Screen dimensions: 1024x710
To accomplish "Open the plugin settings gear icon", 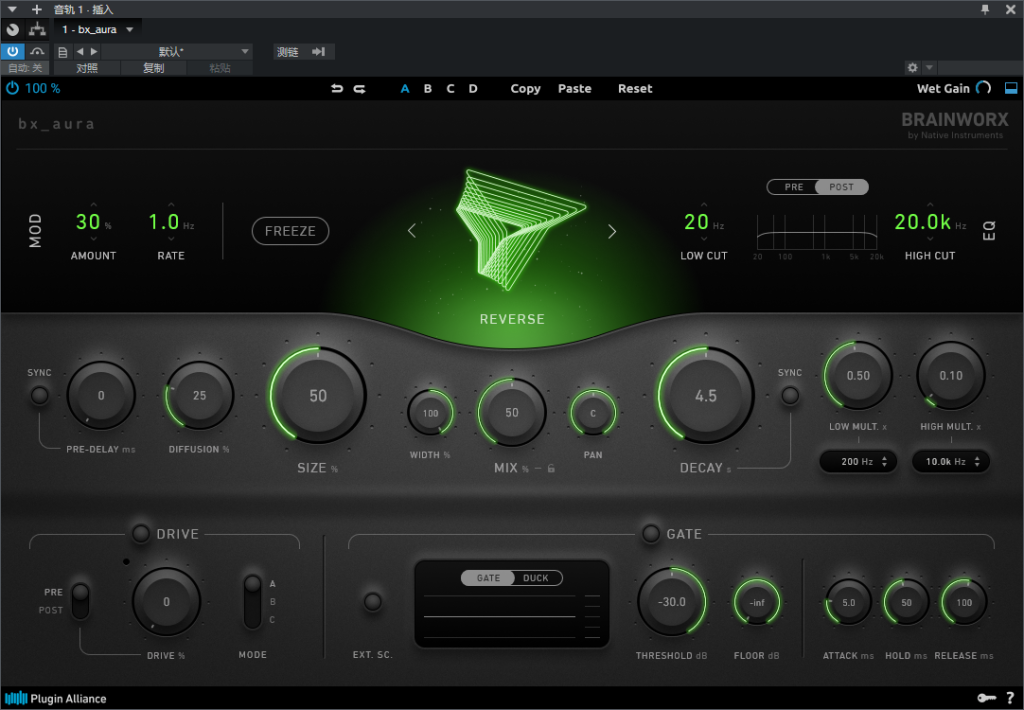I will pyautogui.click(x=912, y=67).
